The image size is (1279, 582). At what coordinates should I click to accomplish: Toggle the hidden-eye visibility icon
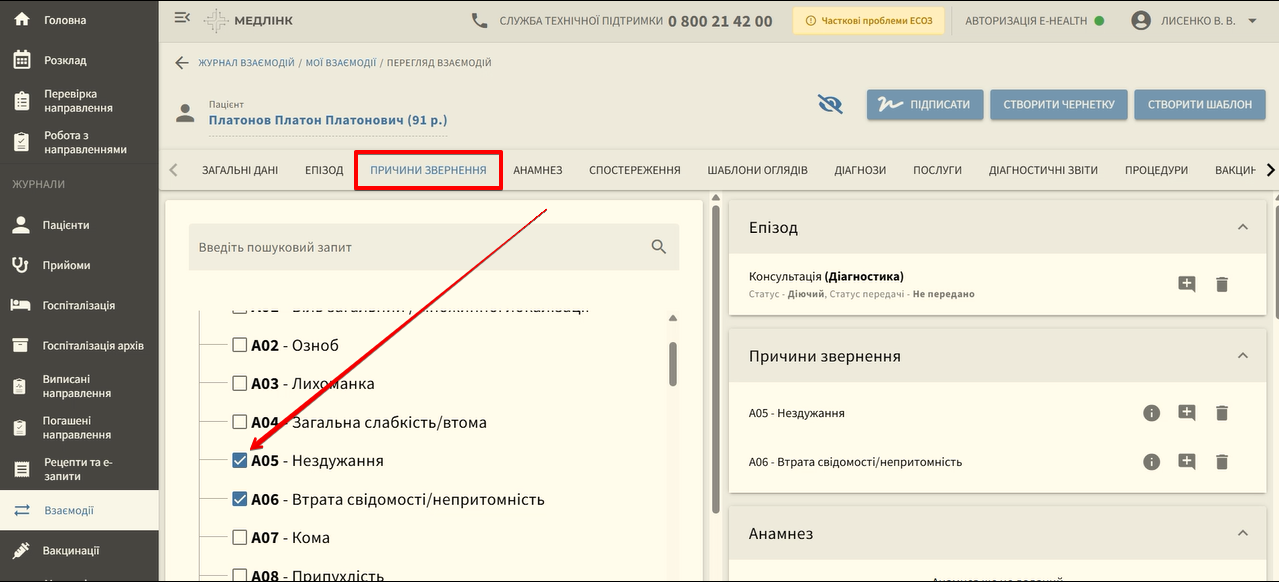(x=830, y=104)
